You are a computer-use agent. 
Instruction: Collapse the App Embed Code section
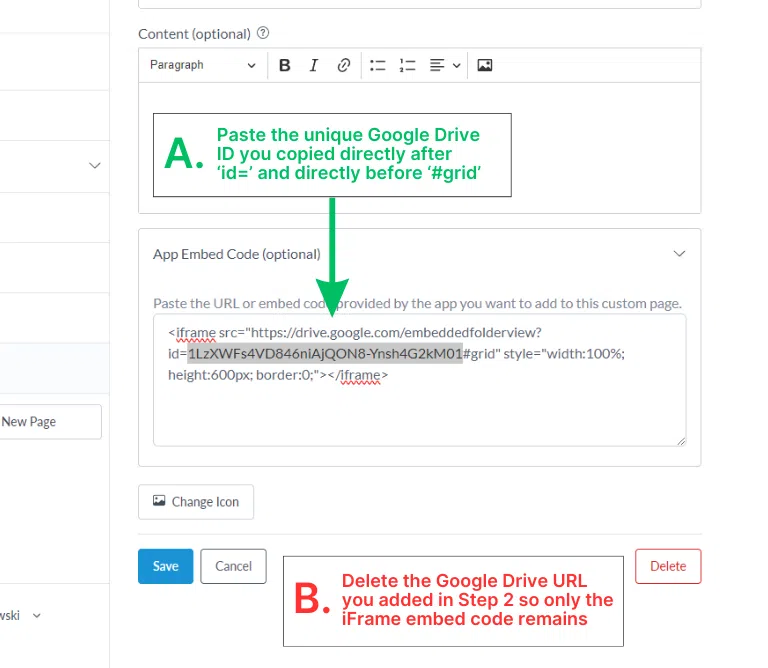click(679, 254)
